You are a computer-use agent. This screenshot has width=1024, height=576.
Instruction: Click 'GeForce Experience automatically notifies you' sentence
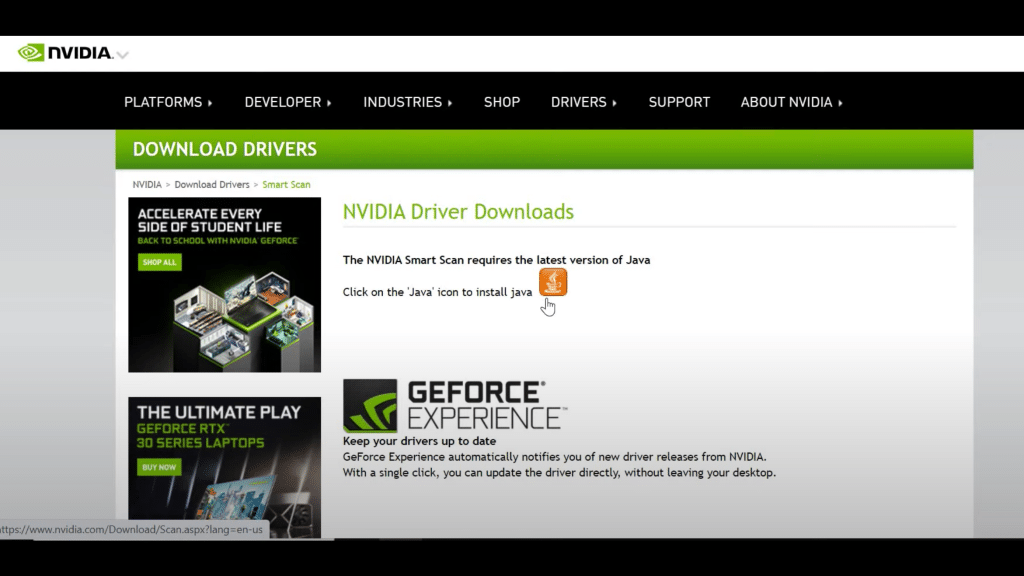pyautogui.click(x=554, y=456)
